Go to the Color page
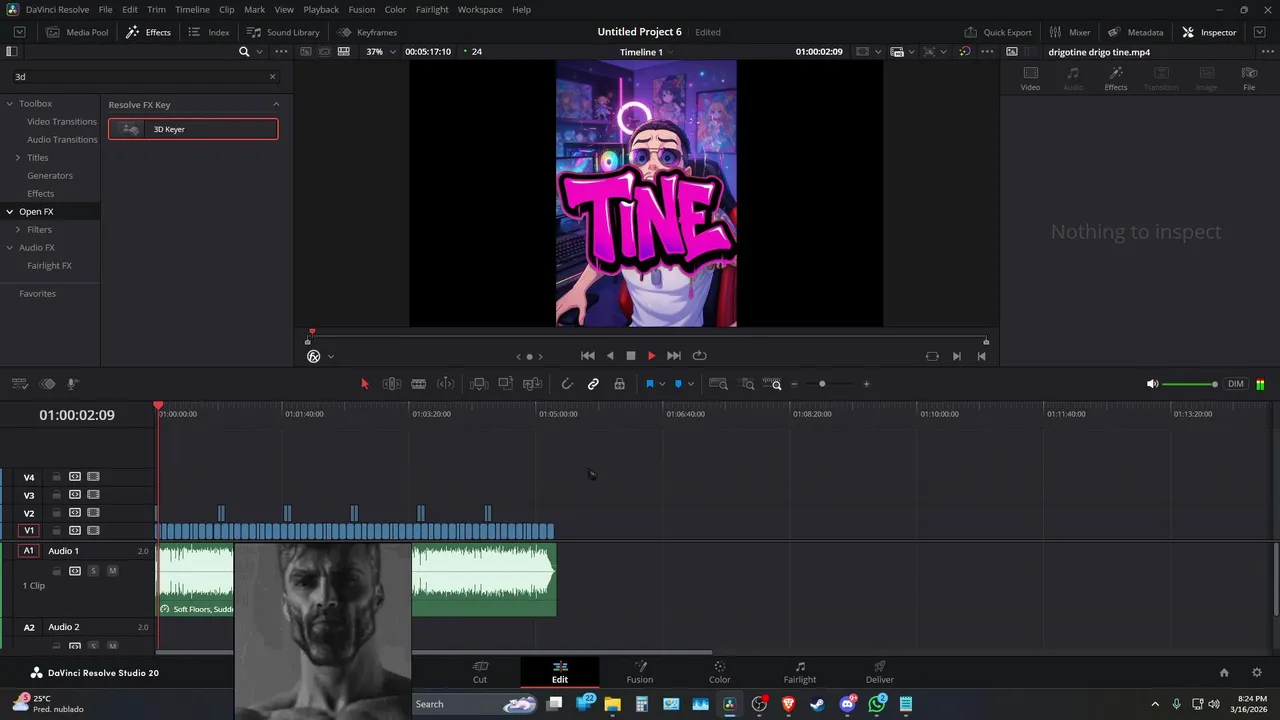 [720, 672]
